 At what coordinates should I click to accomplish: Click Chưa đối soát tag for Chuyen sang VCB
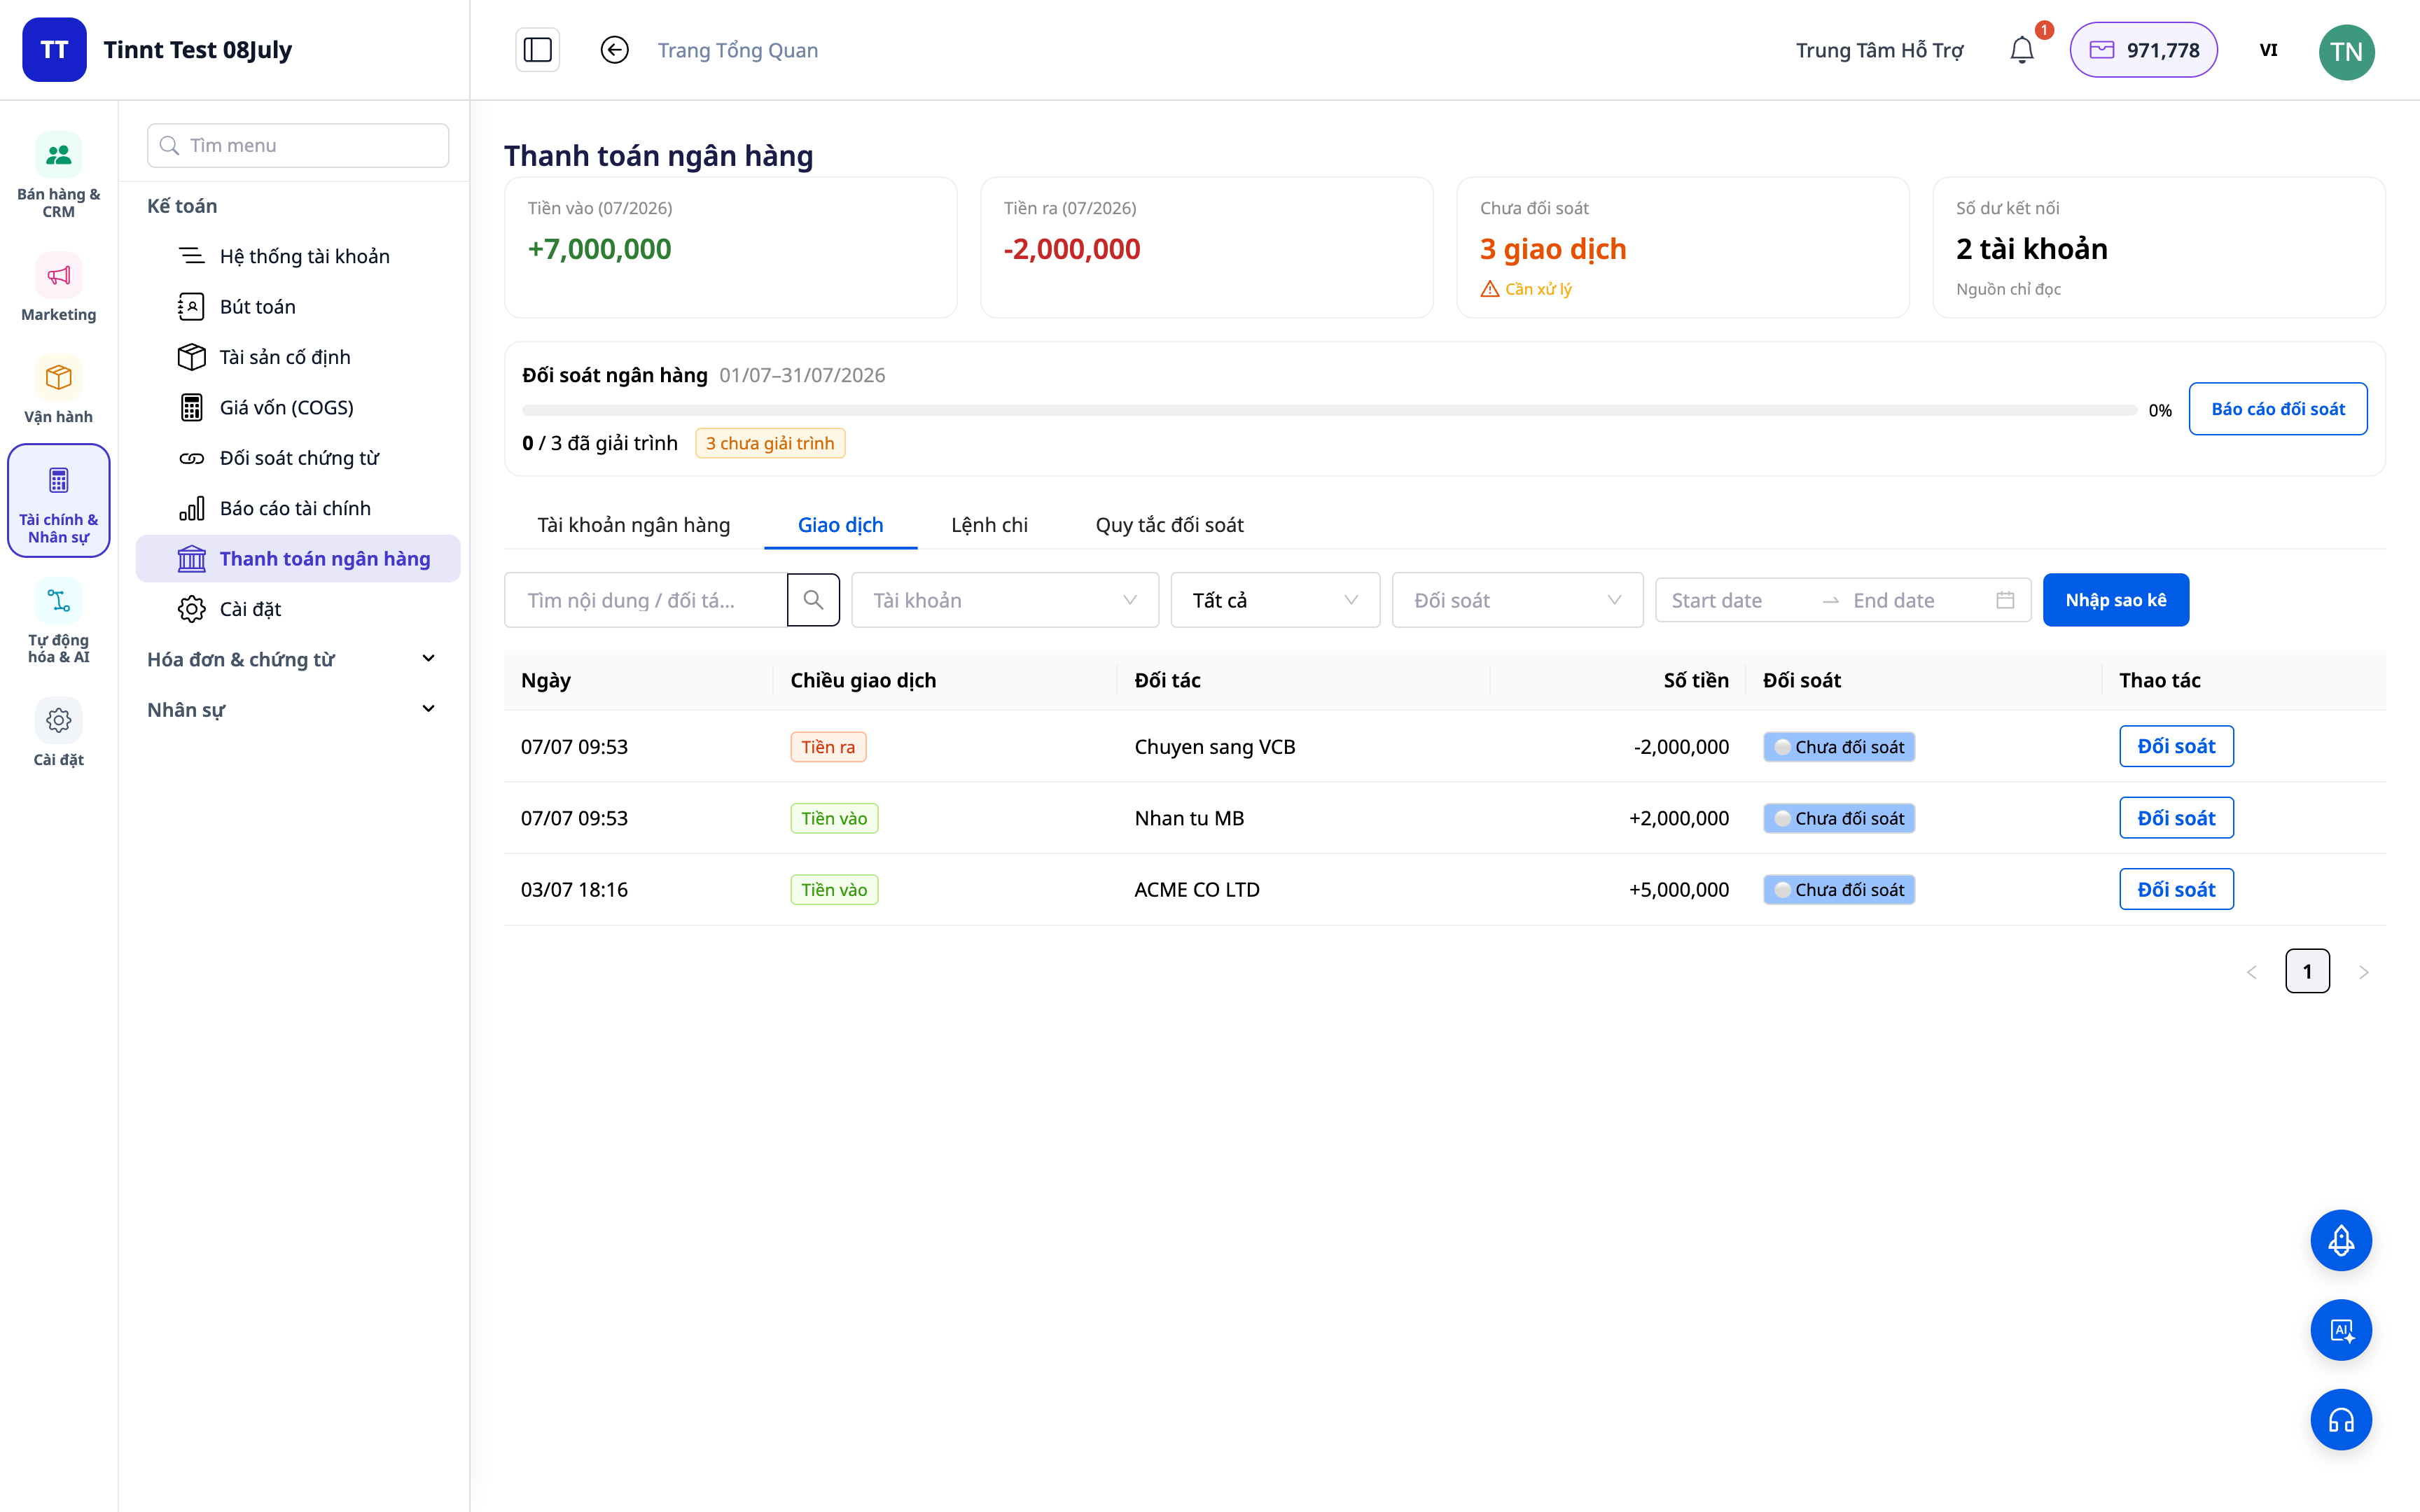(1839, 747)
